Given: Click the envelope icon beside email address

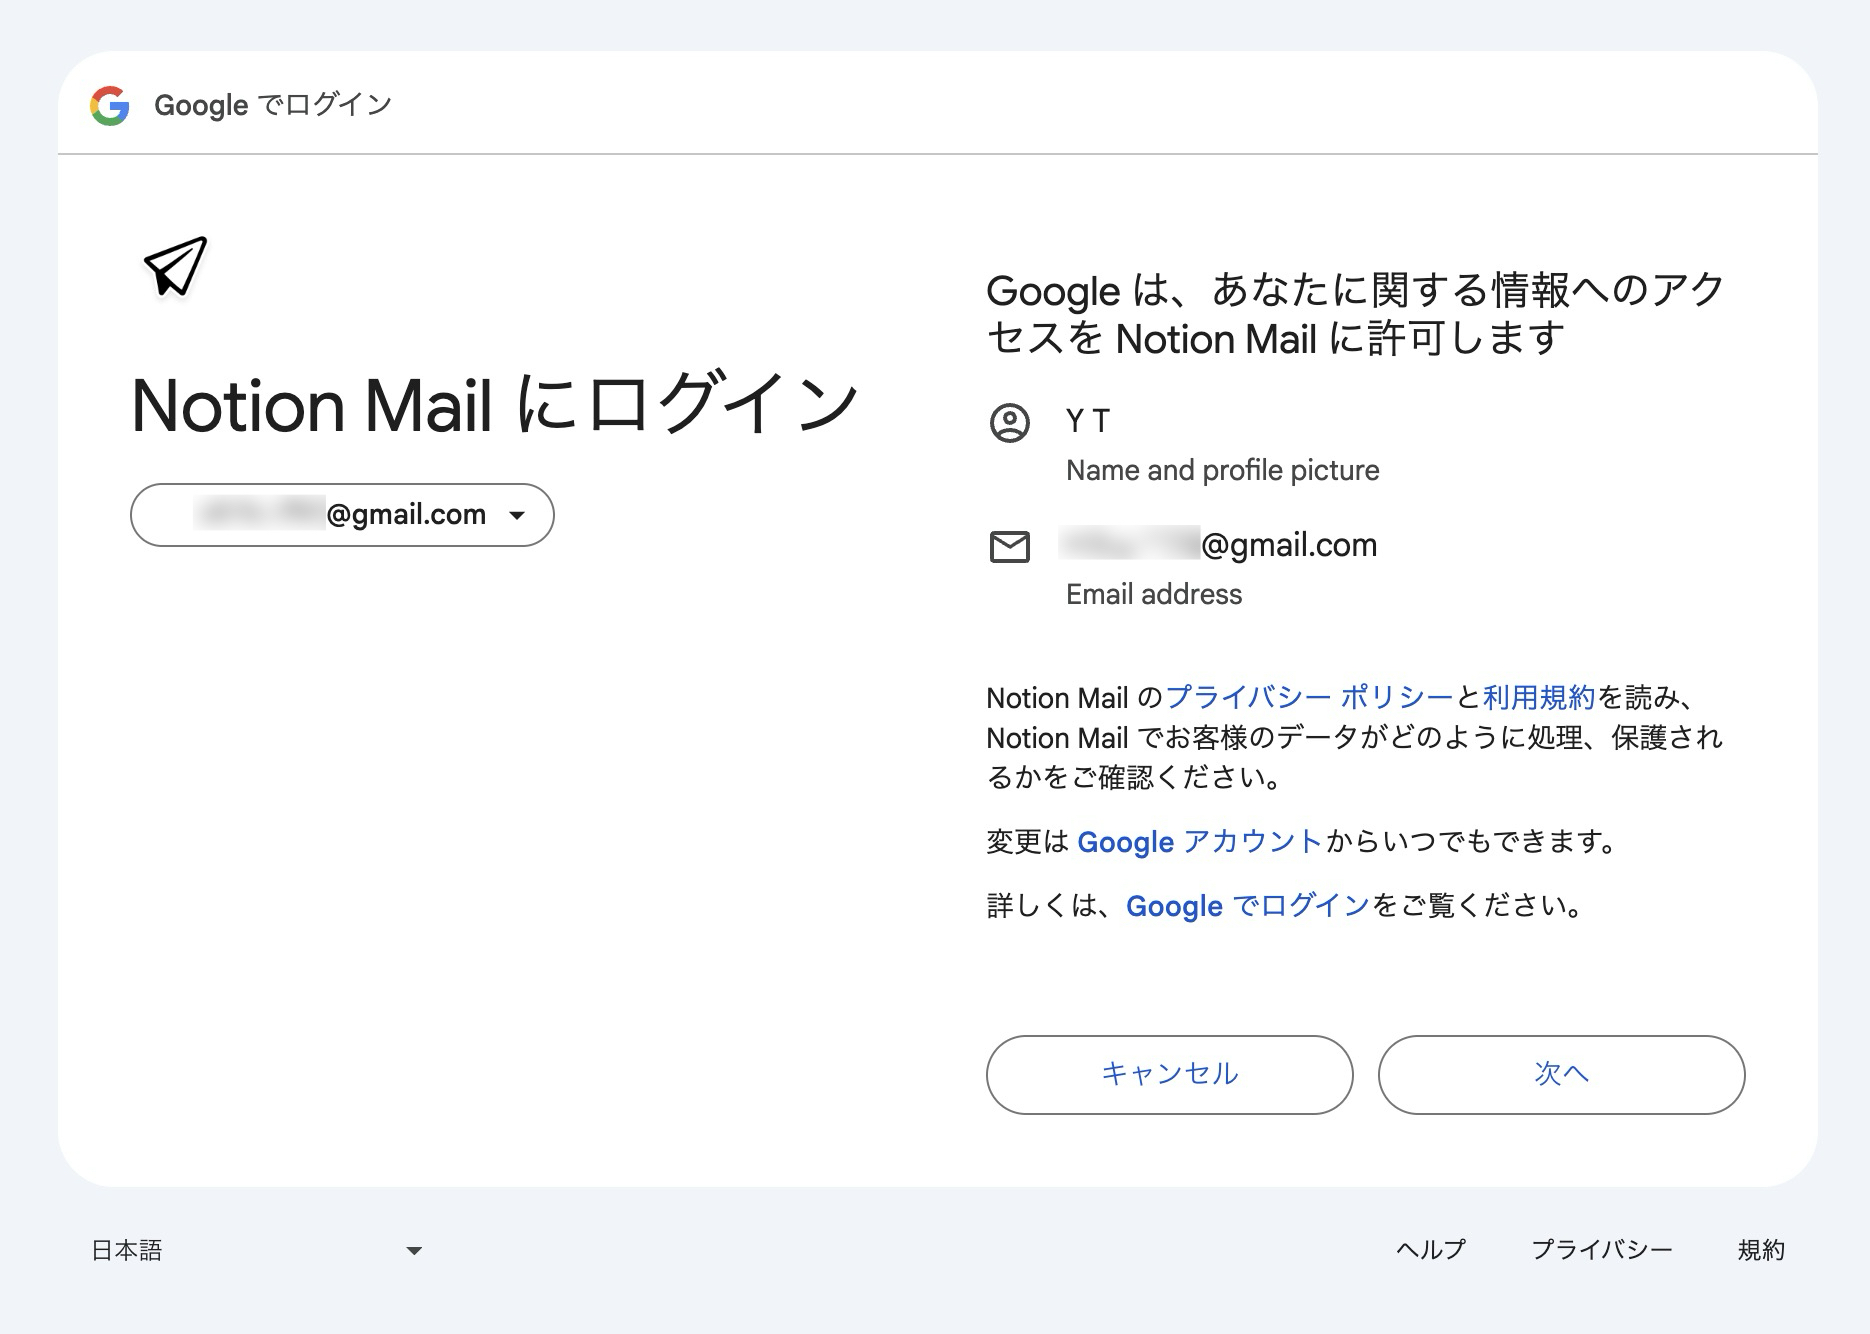Looking at the screenshot, I should 1009,547.
